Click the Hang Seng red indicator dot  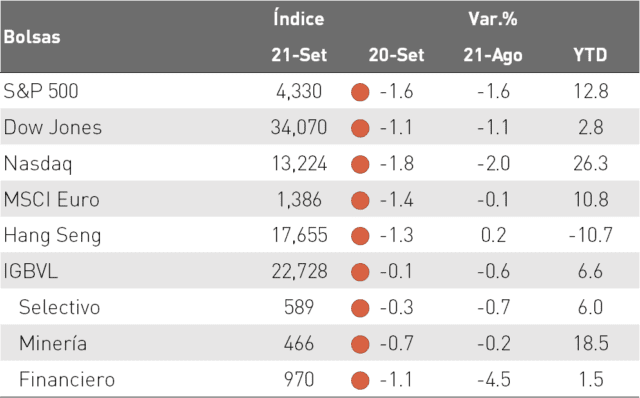pos(360,236)
